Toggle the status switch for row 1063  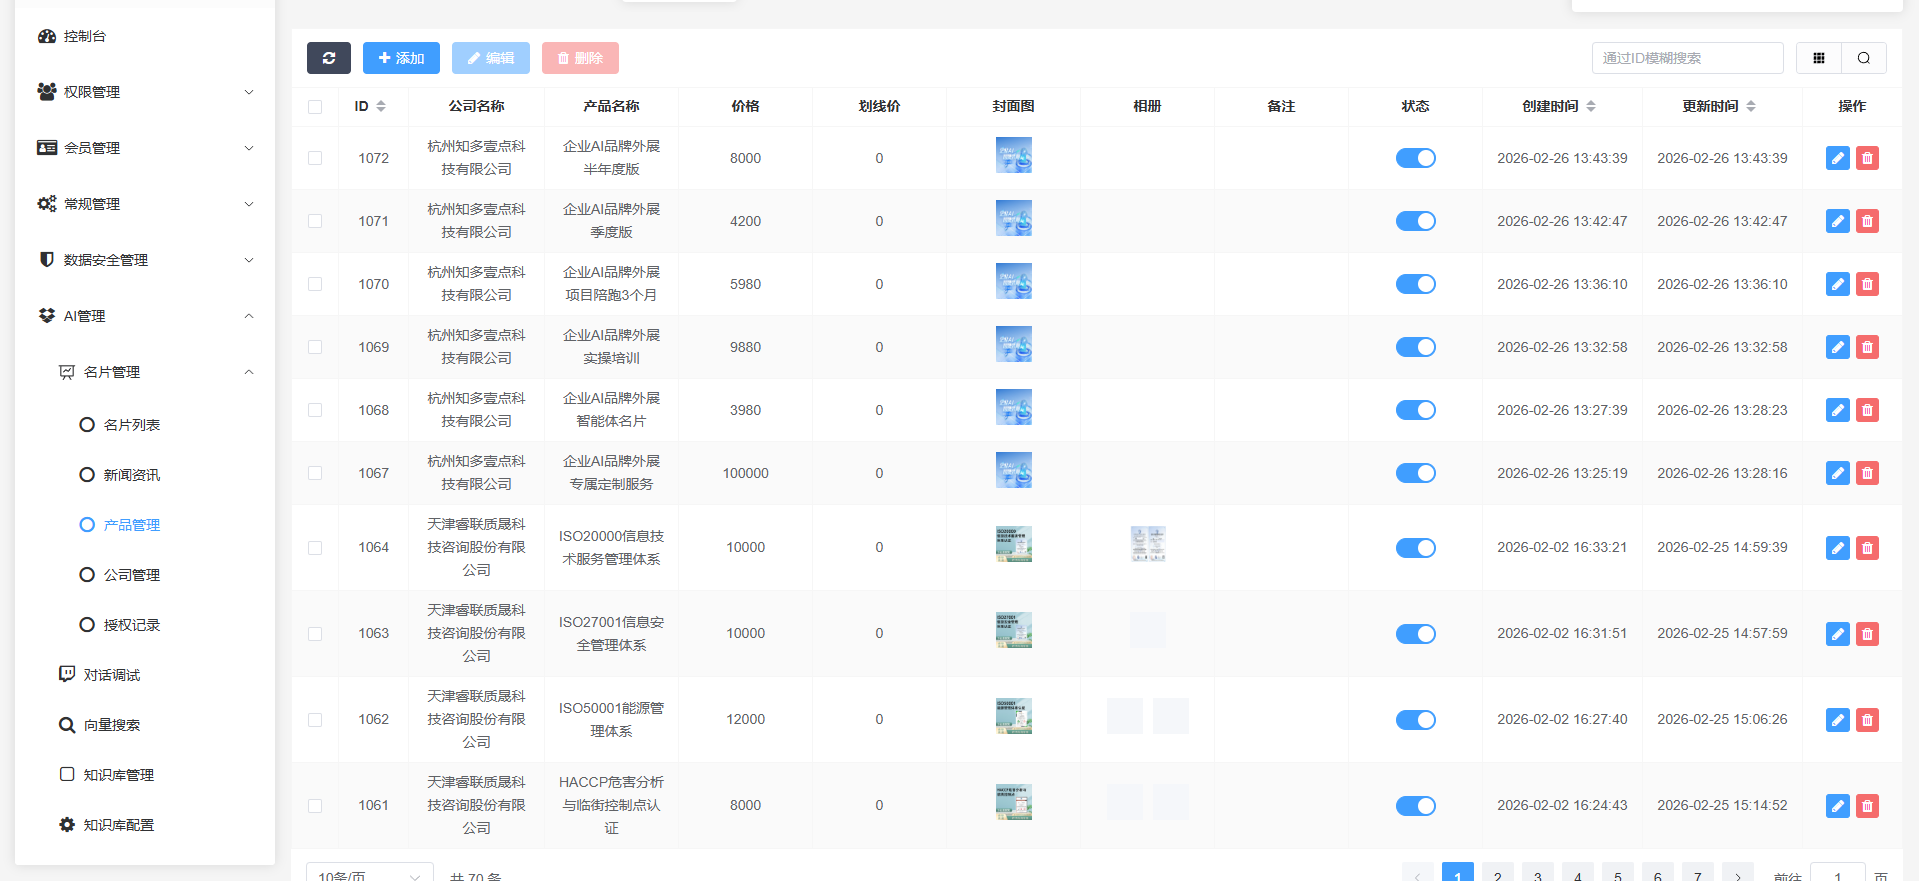(x=1415, y=634)
